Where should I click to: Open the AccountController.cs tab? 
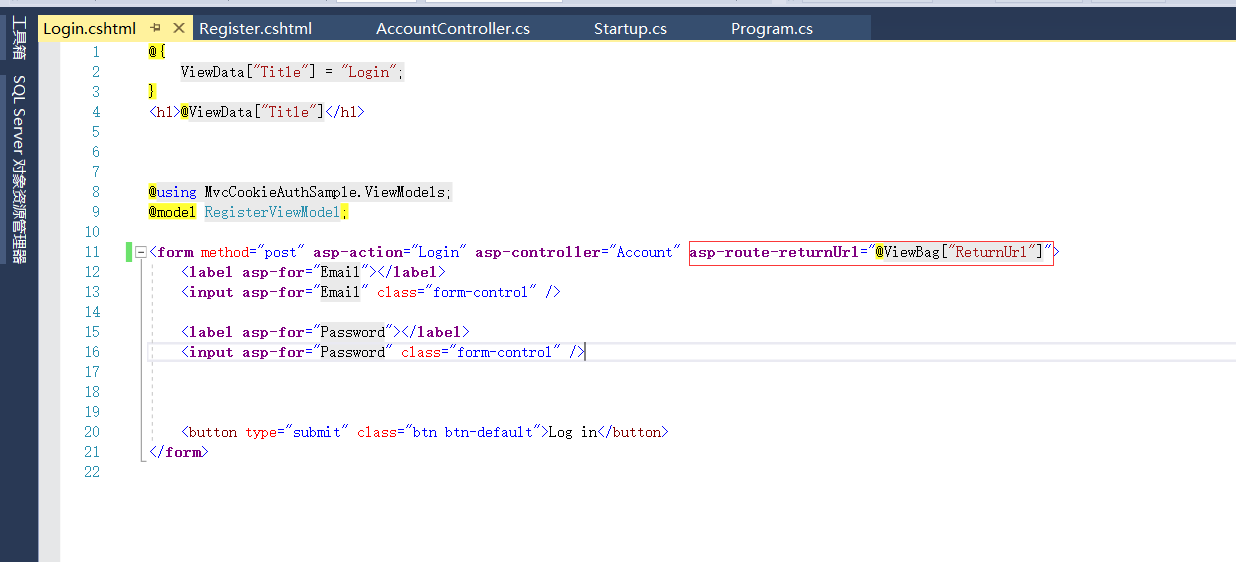[x=453, y=29]
